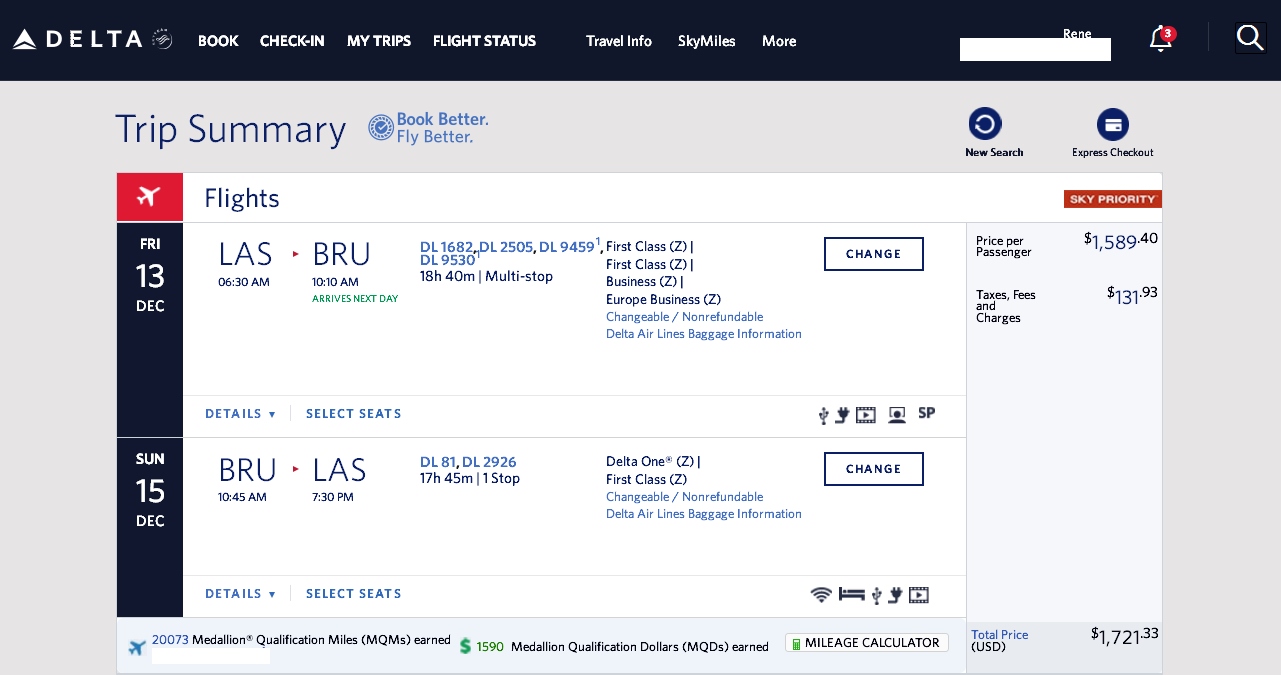This screenshot has height=675, width=1281.
Task: Go to the MY TRIPS menu item
Action: 379,41
